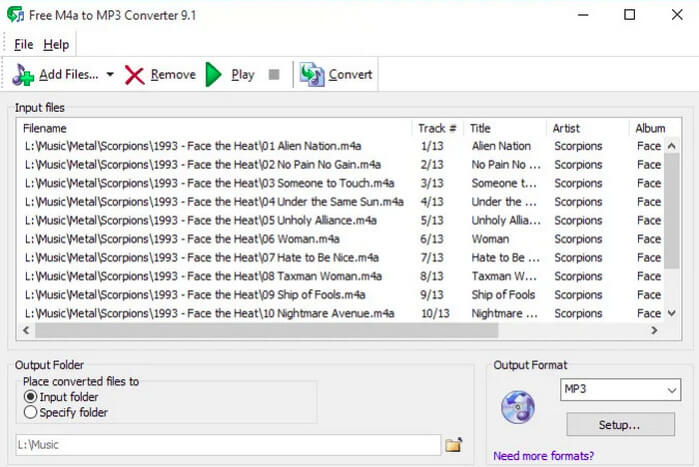Click the Add Files music note icon
This screenshot has width=699, height=467.
pos(22,75)
